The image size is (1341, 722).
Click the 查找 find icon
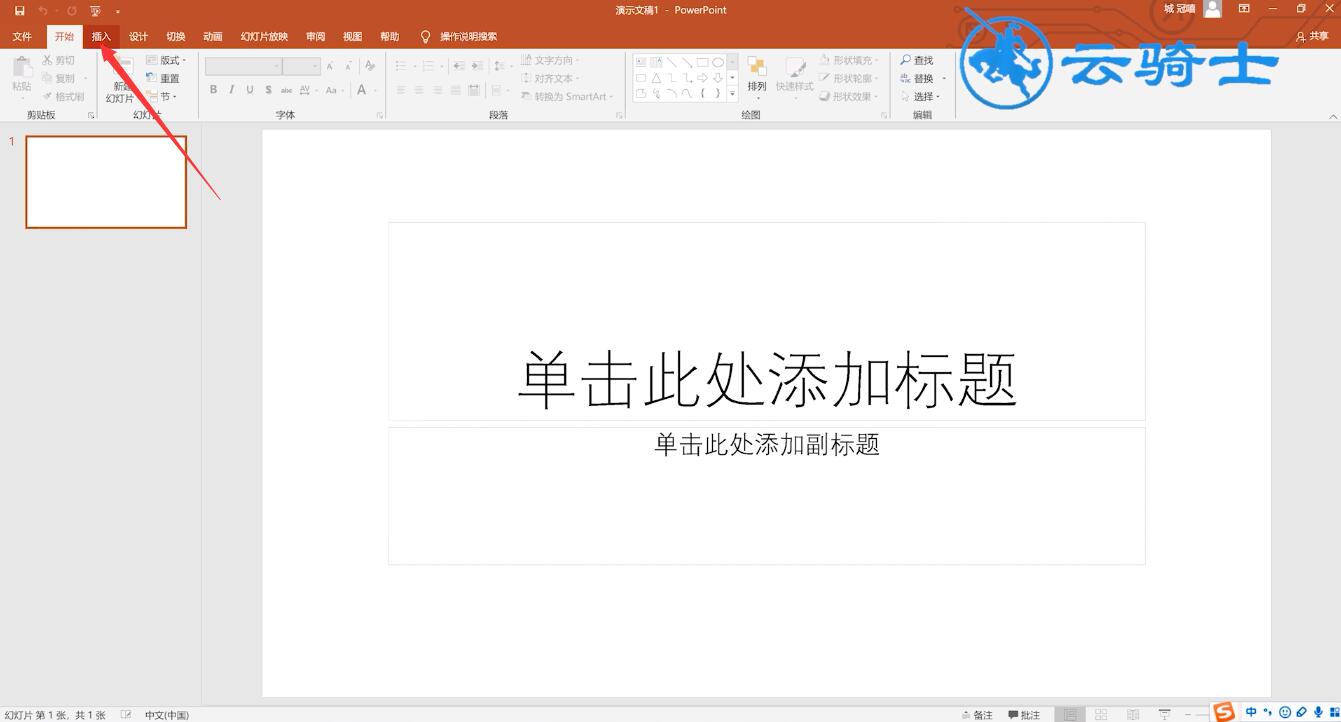[916, 60]
